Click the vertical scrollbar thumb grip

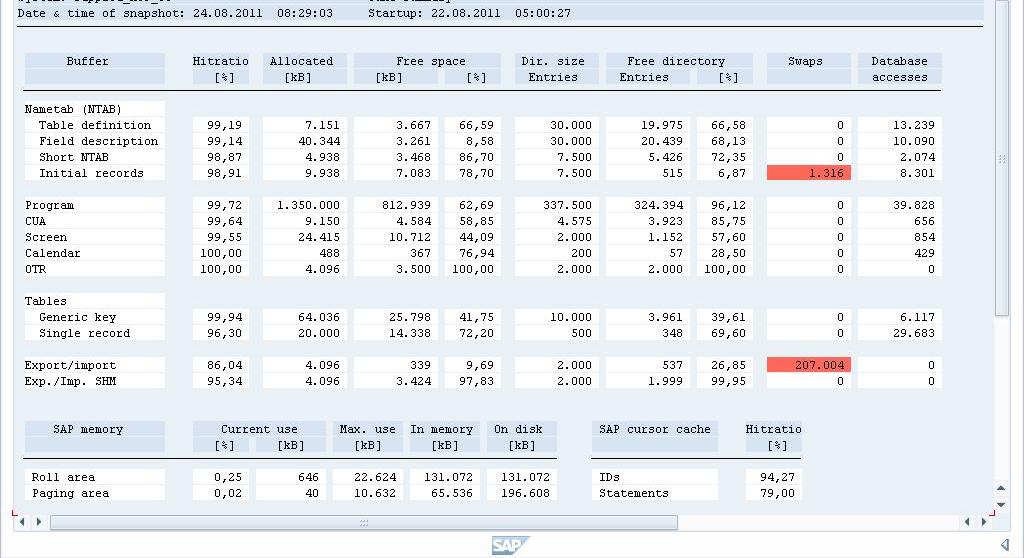(x=1002, y=160)
